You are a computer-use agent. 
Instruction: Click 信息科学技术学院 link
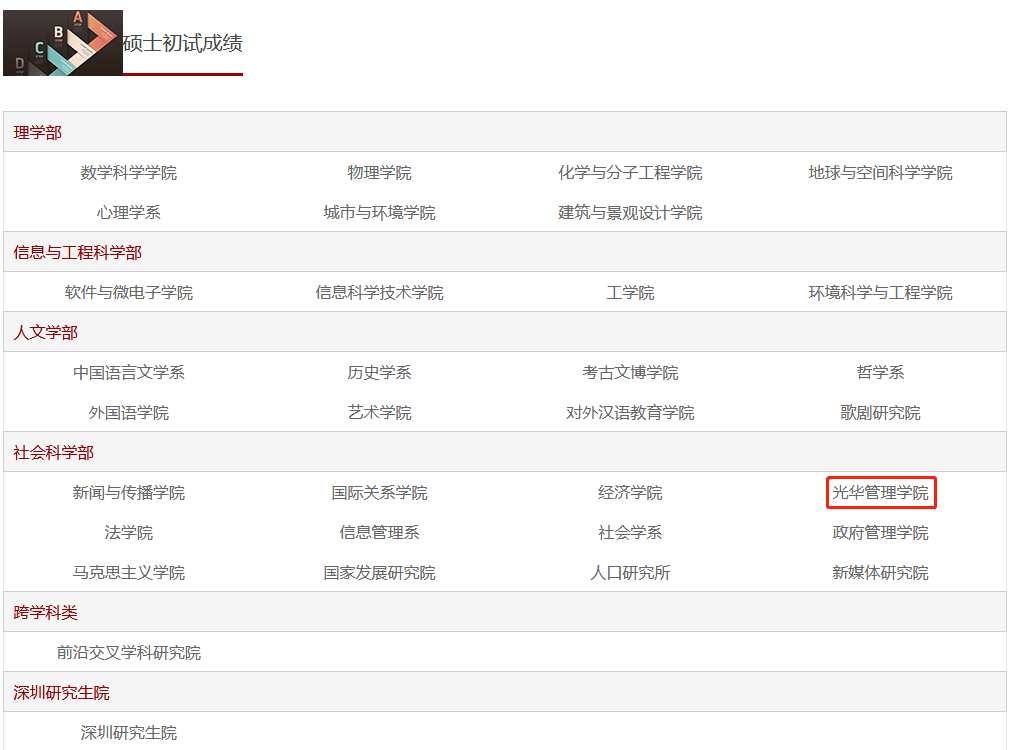(x=379, y=293)
